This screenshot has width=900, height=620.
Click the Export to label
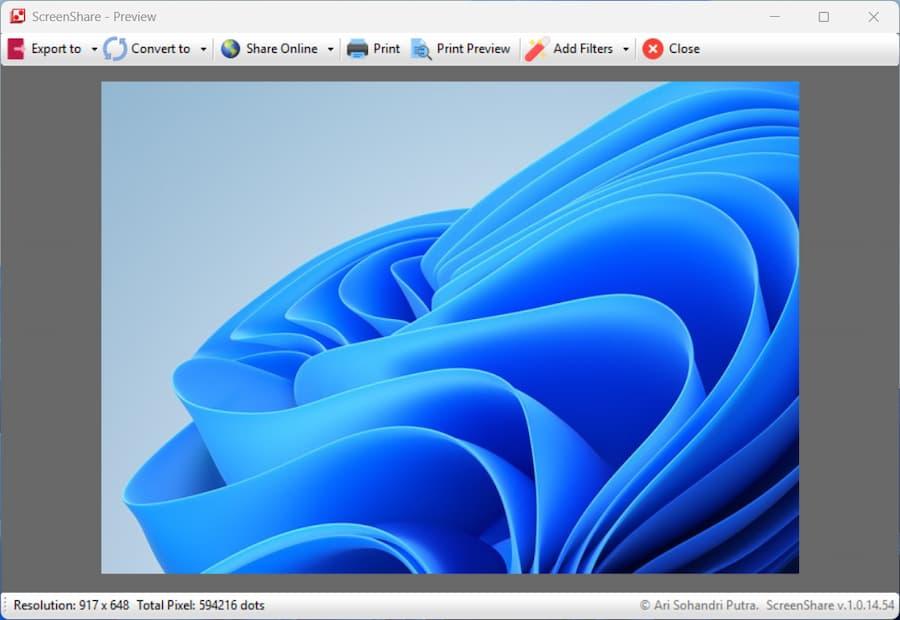(56, 49)
